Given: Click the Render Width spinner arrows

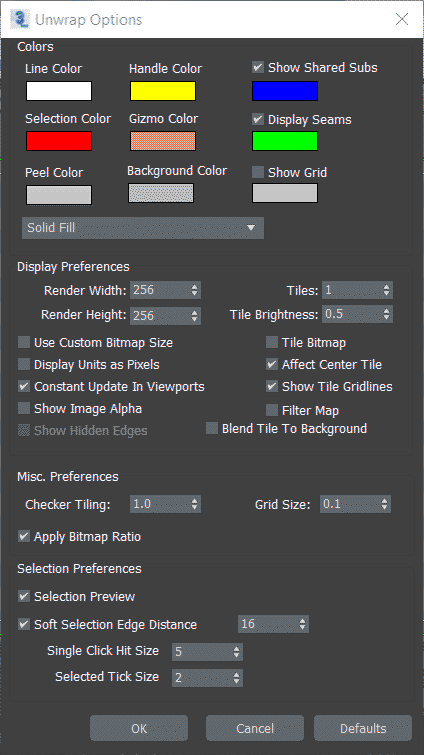Looking at the screenshot, I should click(x=194, y=290).
